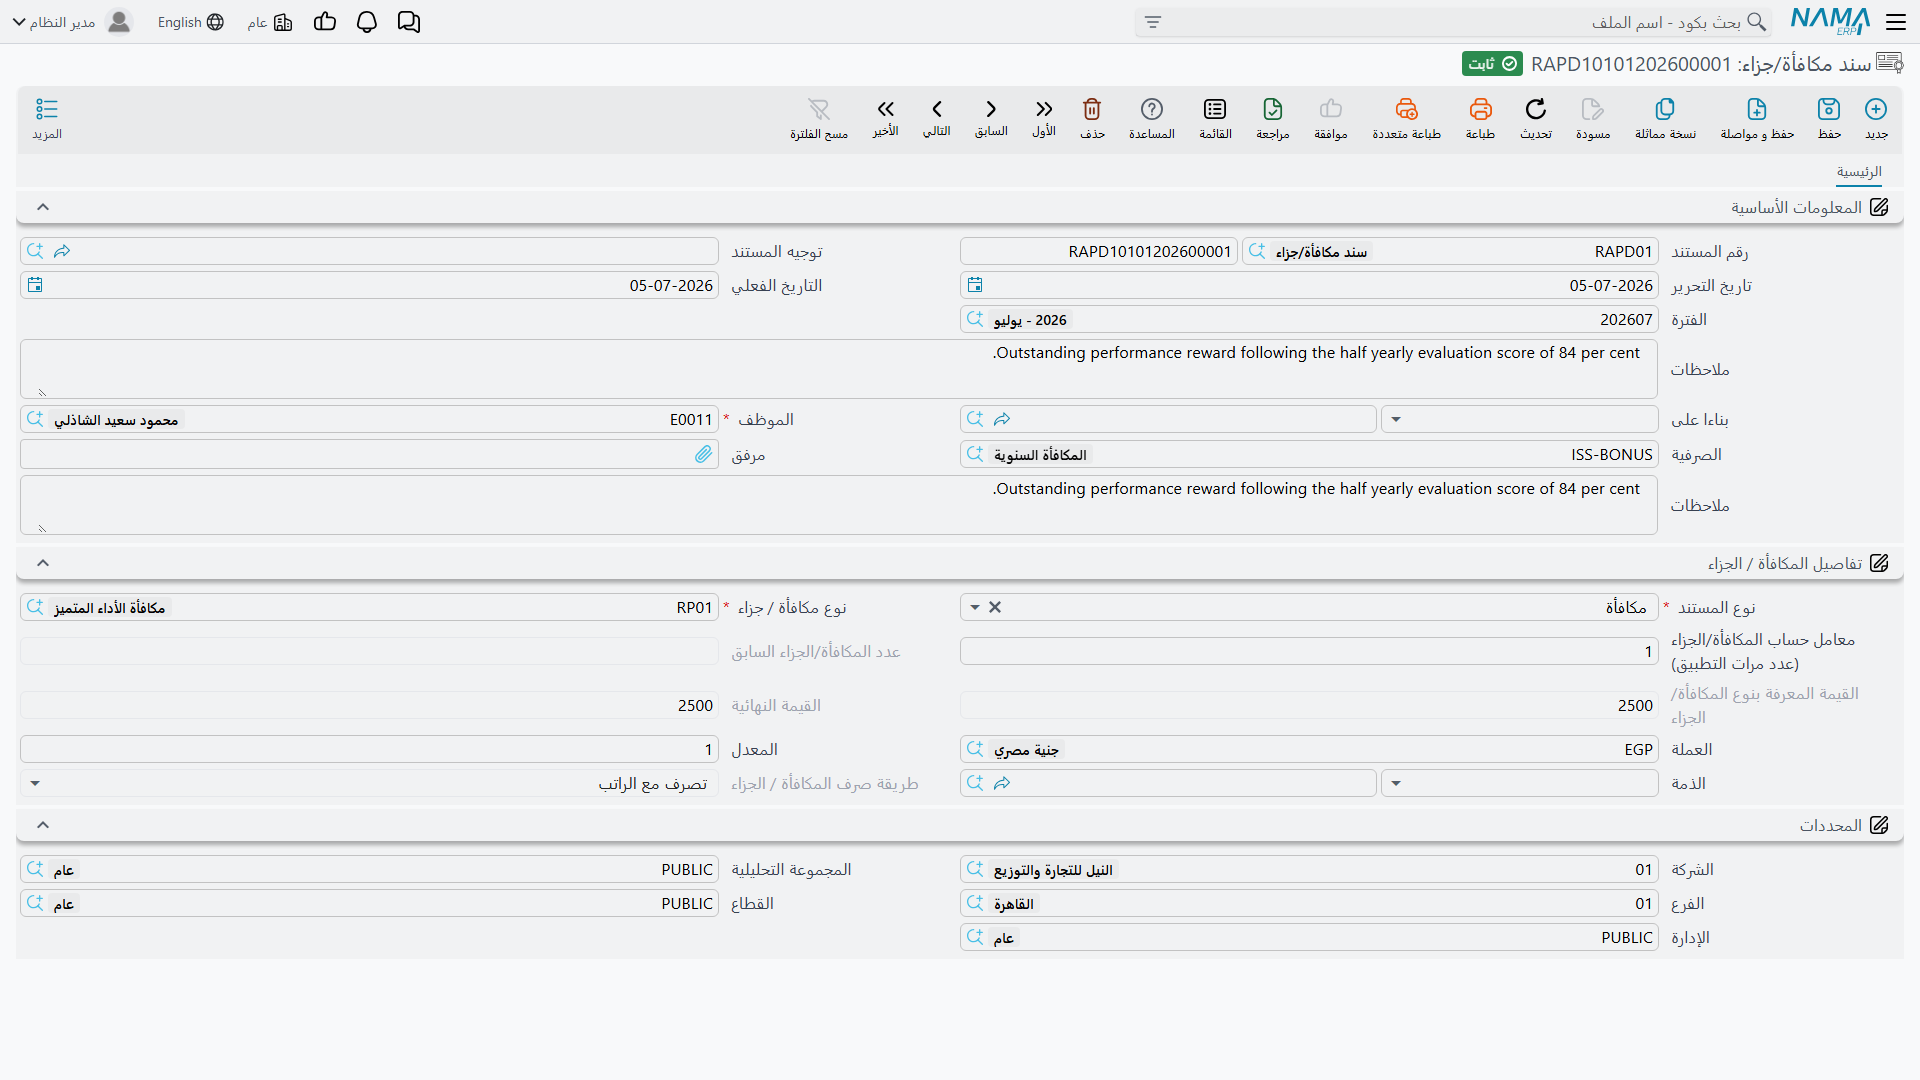Collapse the تفاصيل المكافأة / الجزاء section
1920x1080 pixels.
[43, 563]
